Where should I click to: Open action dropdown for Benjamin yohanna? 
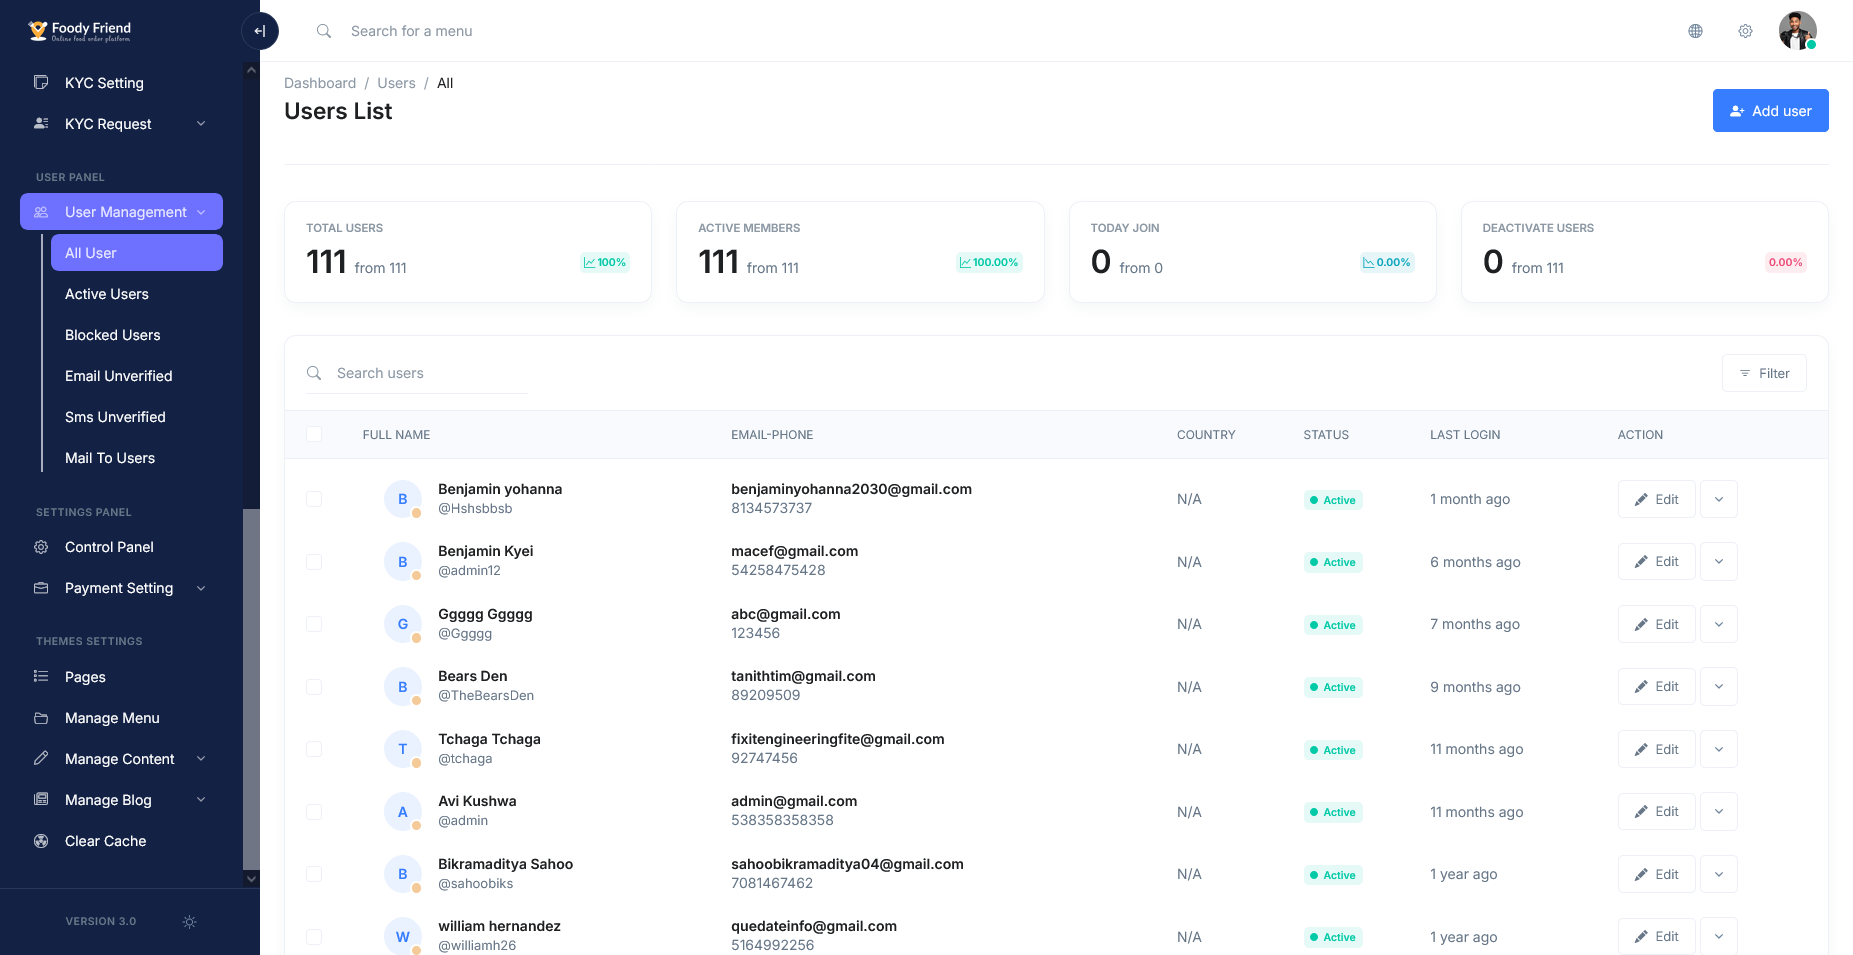(x=1719, y=499)
